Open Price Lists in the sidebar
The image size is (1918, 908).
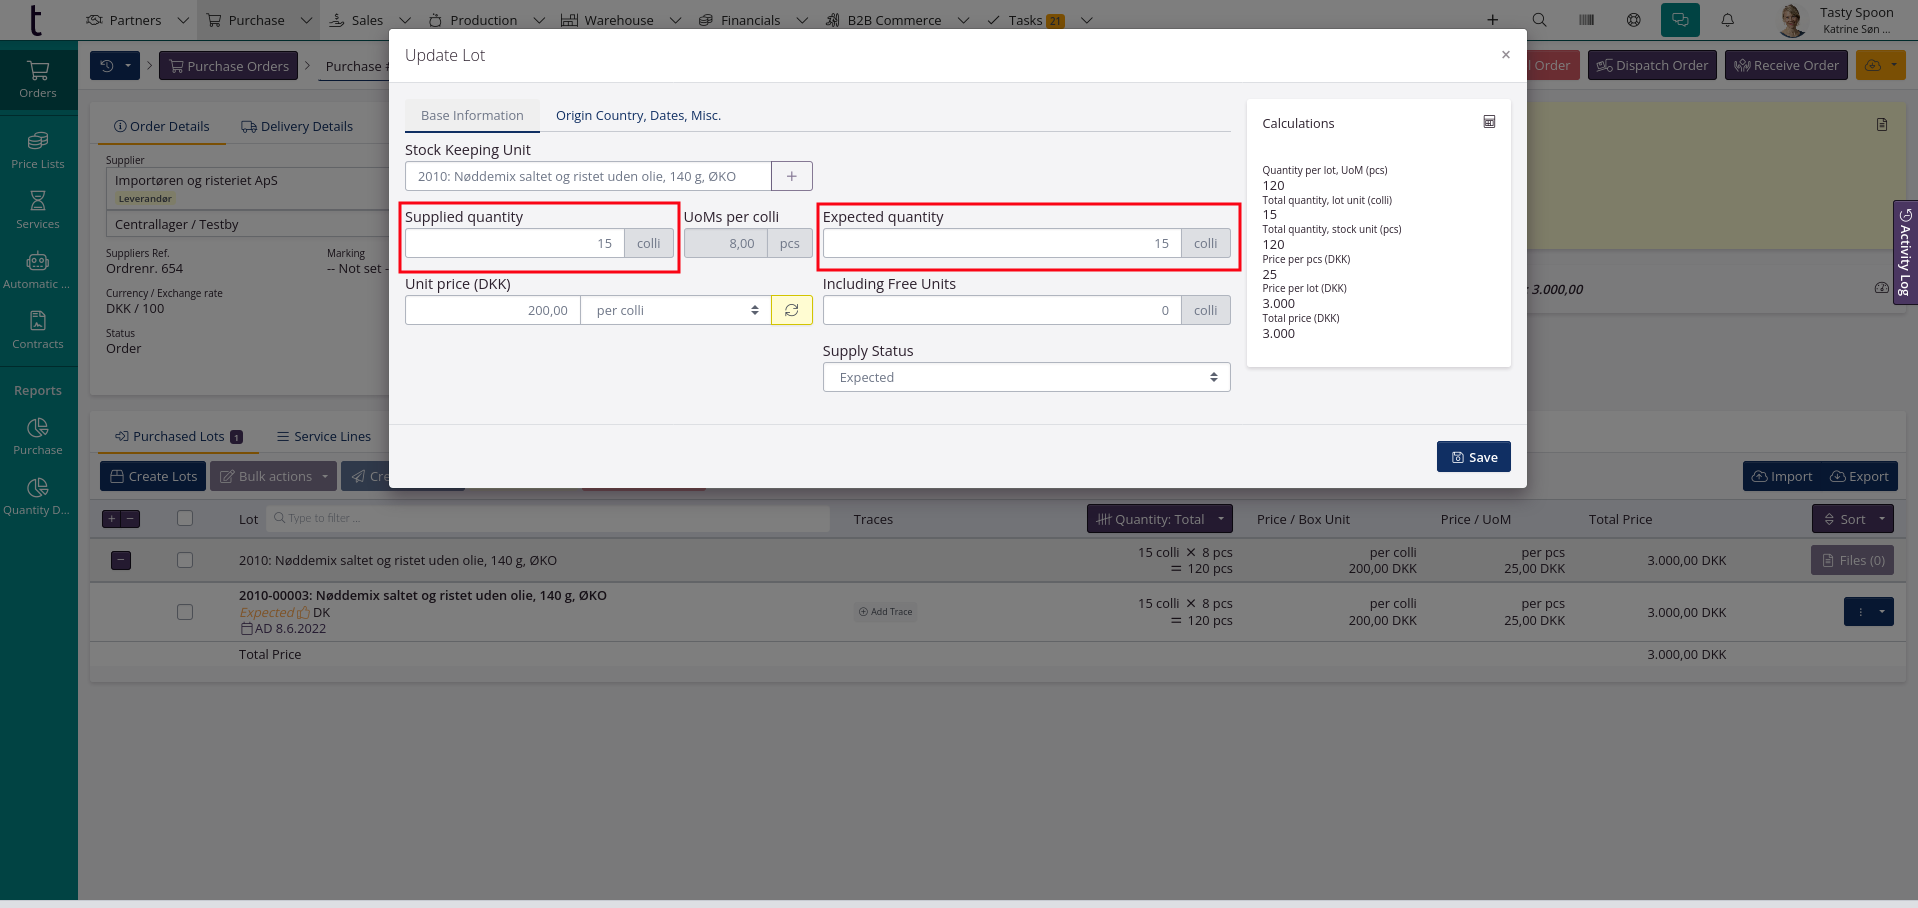point(38,150)
